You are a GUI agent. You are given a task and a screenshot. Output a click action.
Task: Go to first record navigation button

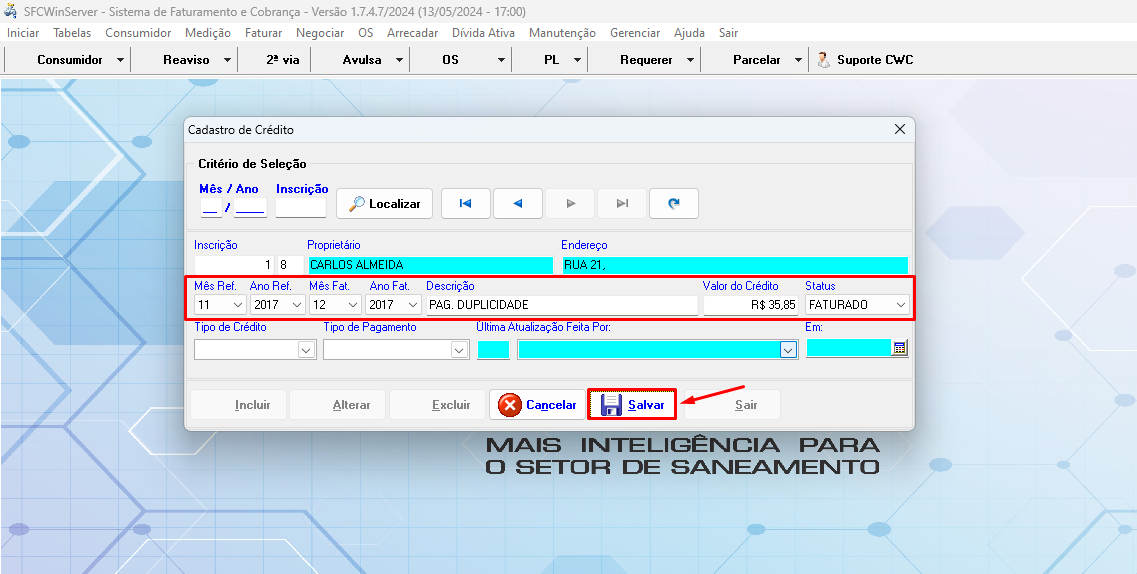[x=466, y=204]
